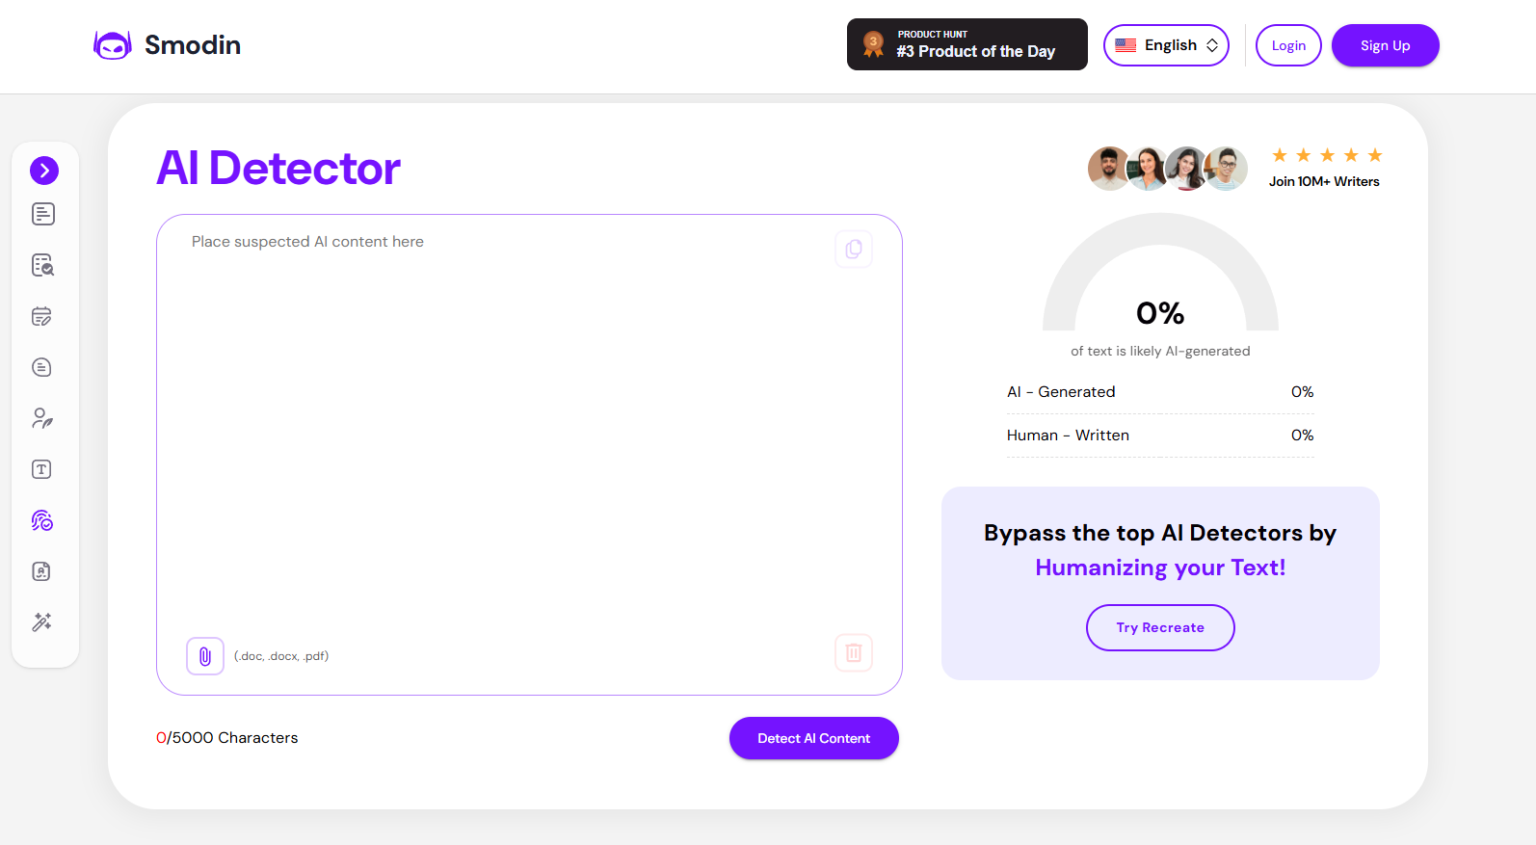Open the plagiarism checker sidebar icon
This screenshot has width=1536, height=845.
click(43, 264)
